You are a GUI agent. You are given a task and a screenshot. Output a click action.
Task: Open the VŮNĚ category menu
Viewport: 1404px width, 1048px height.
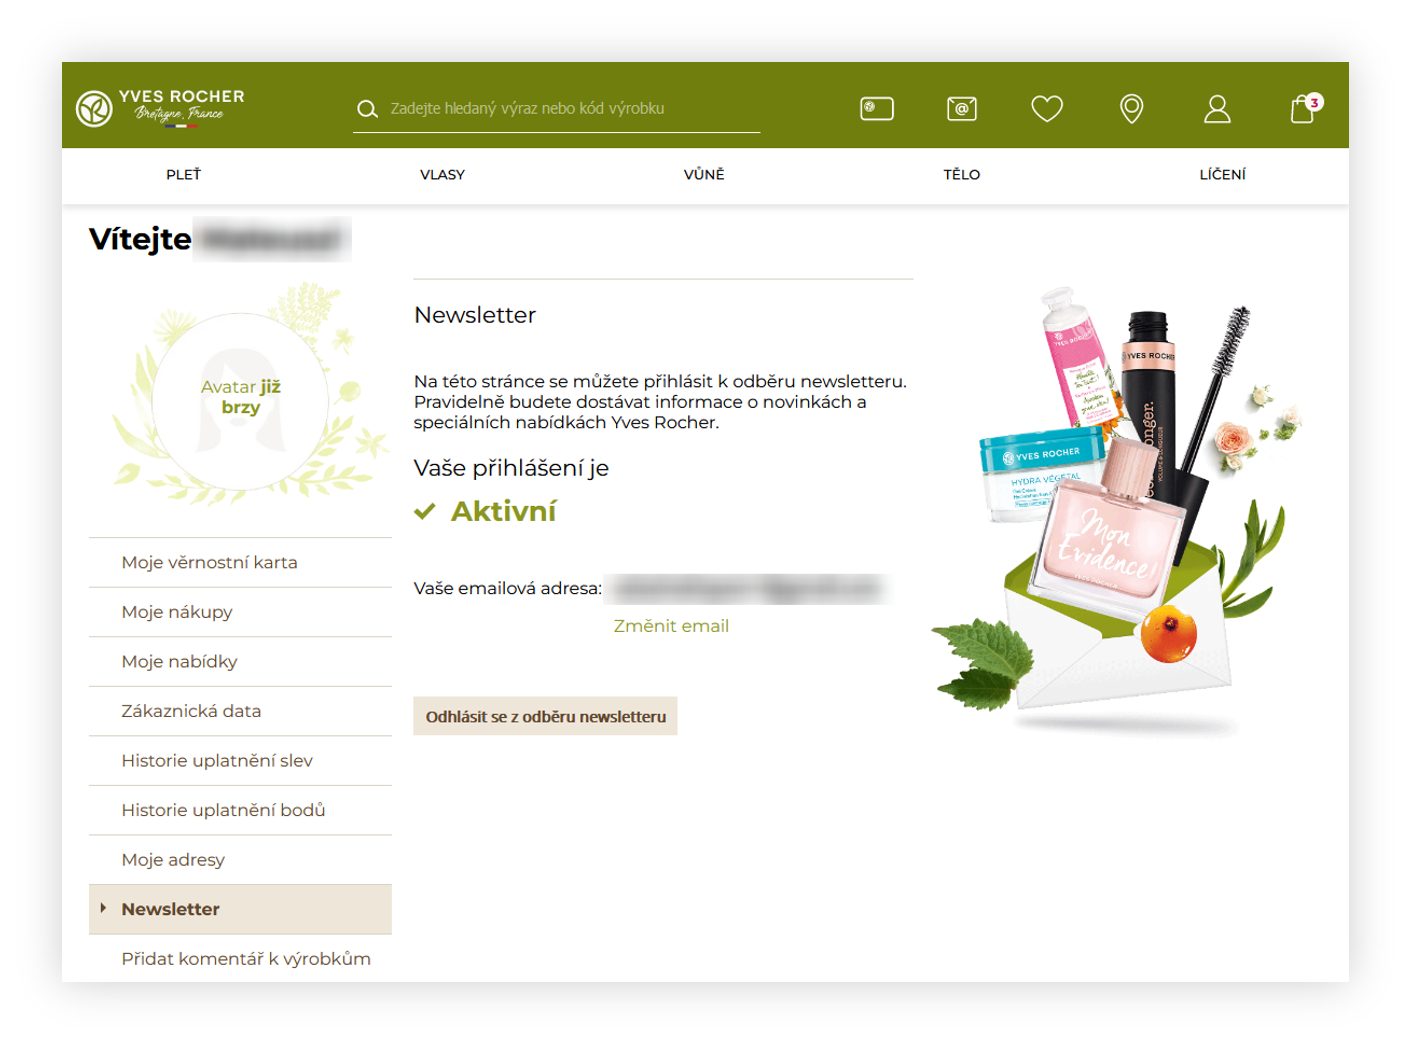pyautogui.click(x=704, y=174)
